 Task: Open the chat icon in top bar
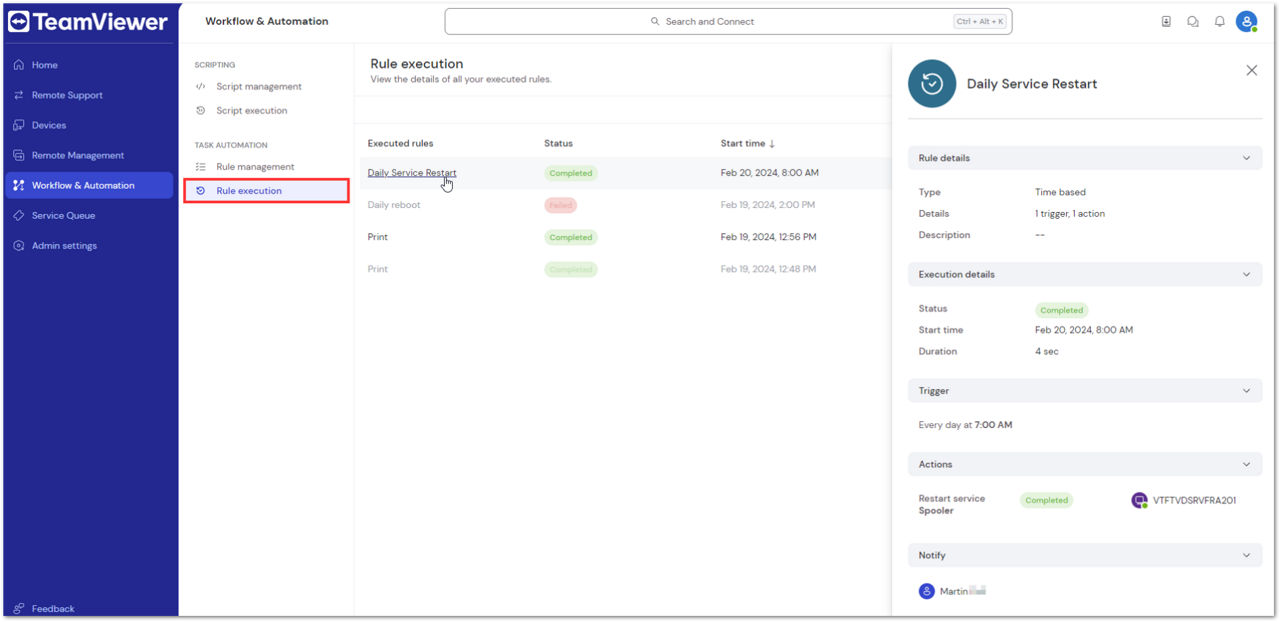(x=1193, y=21)
